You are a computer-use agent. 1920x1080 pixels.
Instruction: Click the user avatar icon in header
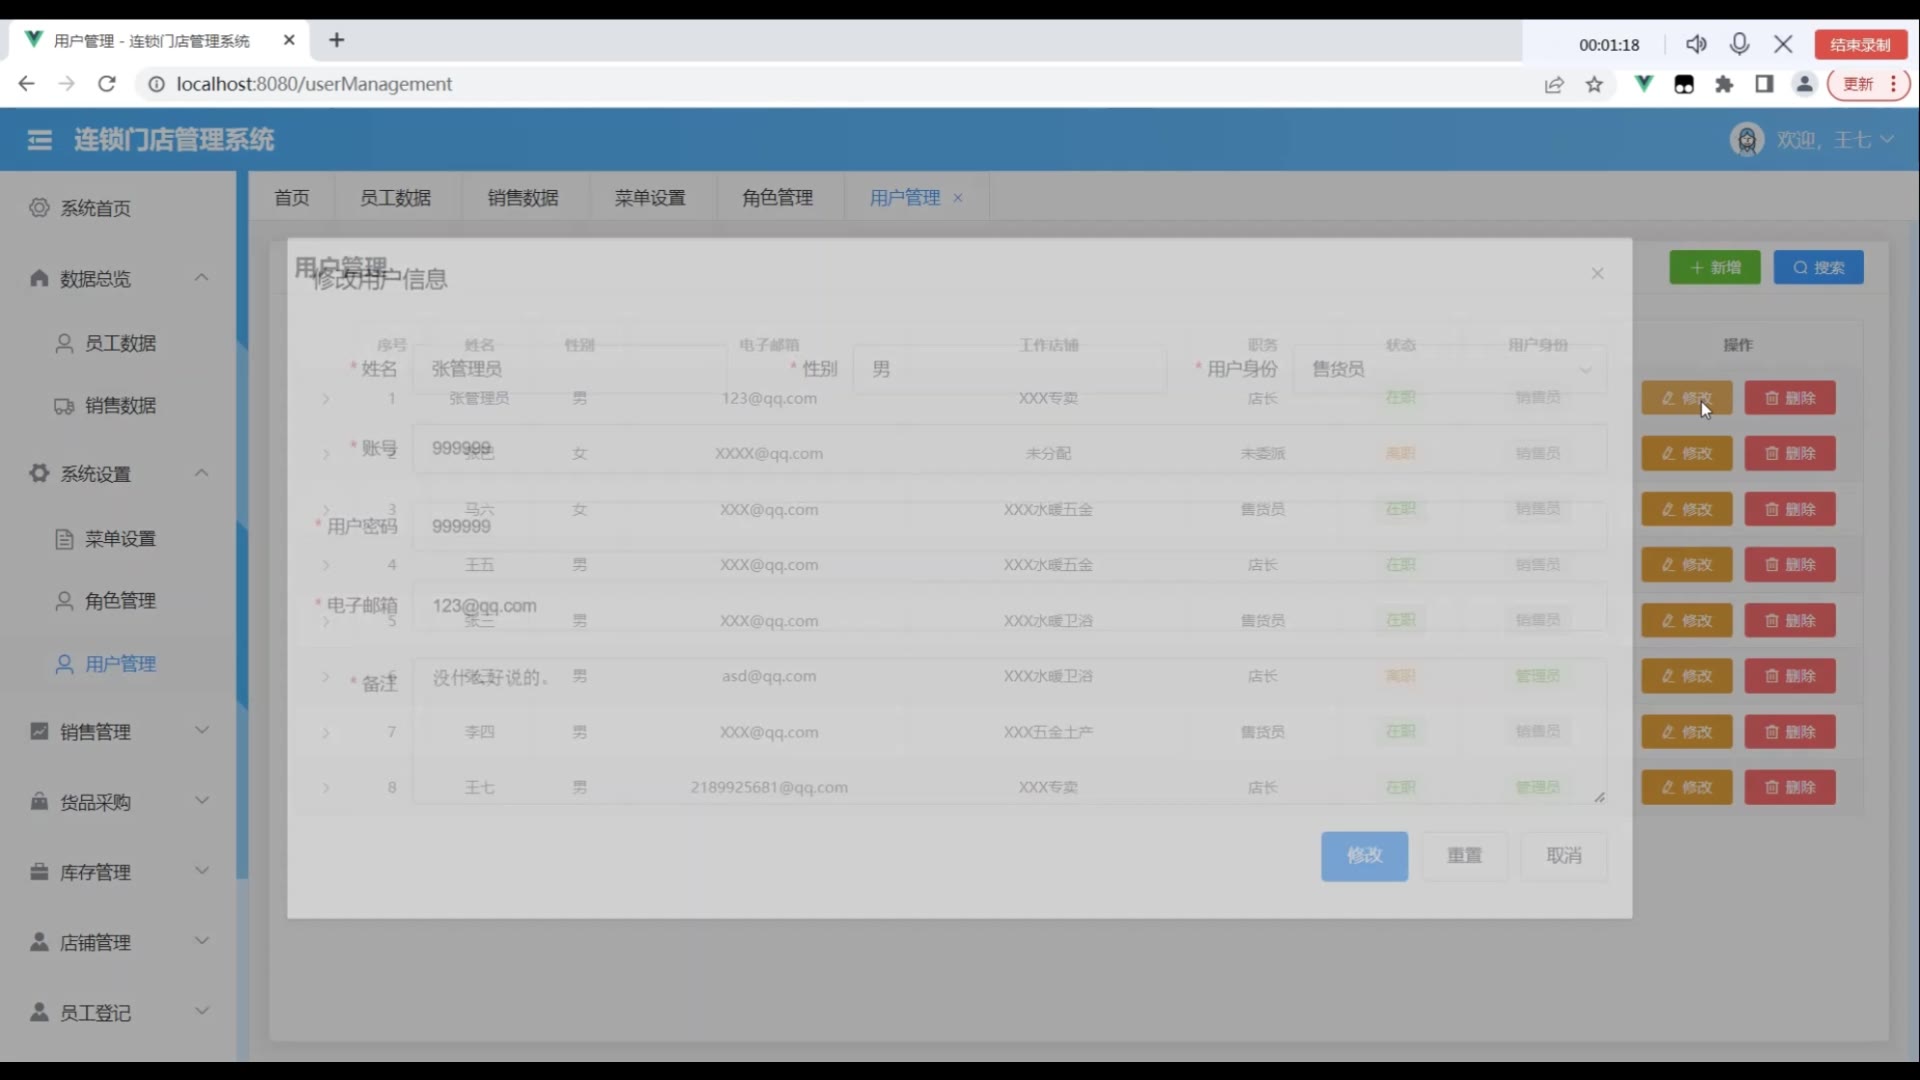[1746, 140]
